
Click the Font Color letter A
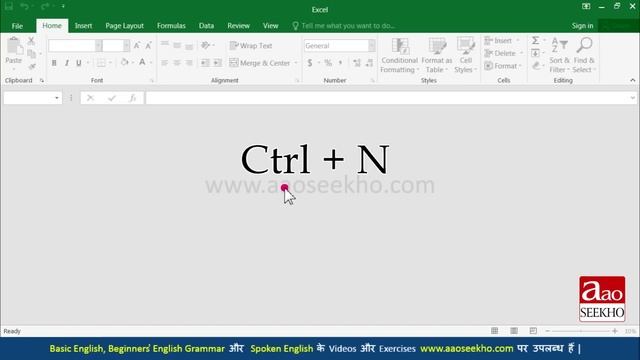pyautogui.click(x=142, y=62)
